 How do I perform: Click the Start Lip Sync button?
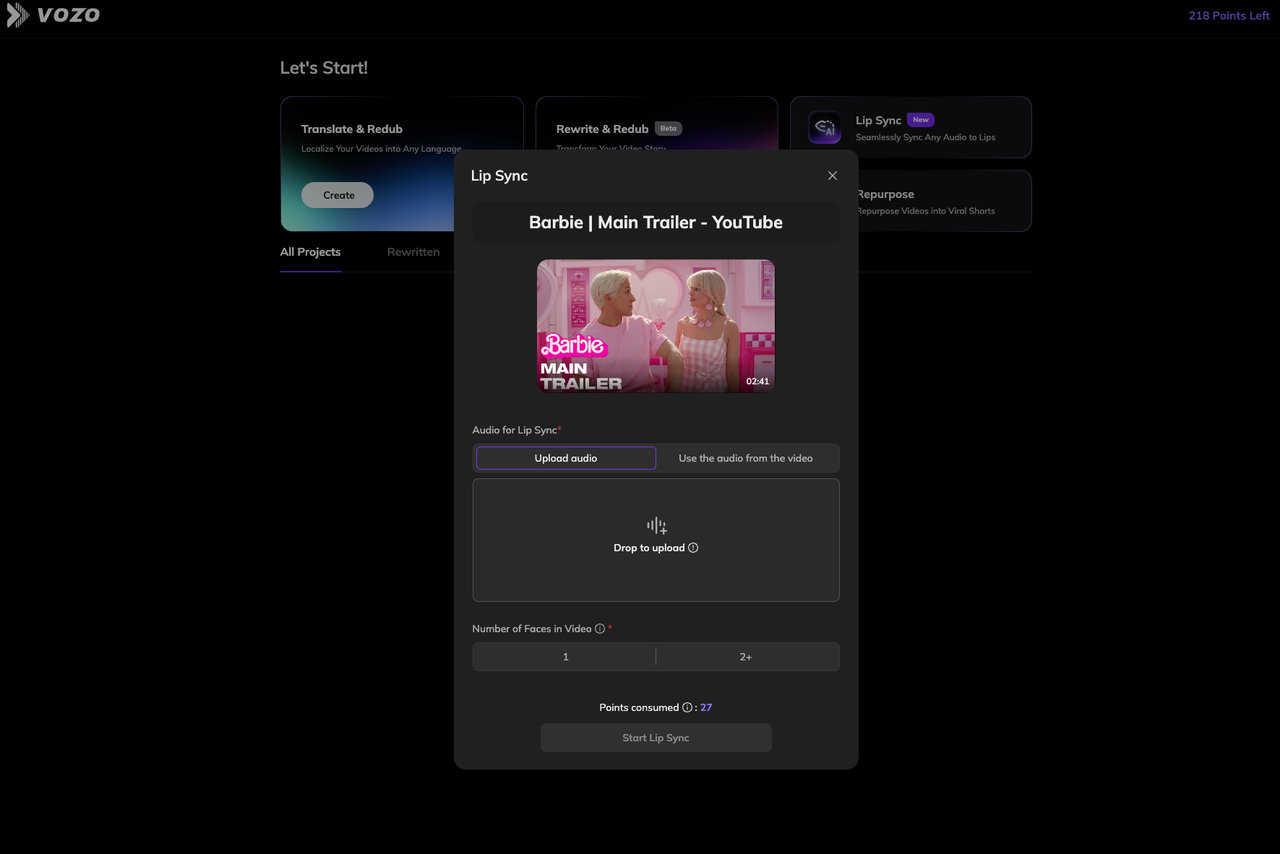[x=656, y=738]
